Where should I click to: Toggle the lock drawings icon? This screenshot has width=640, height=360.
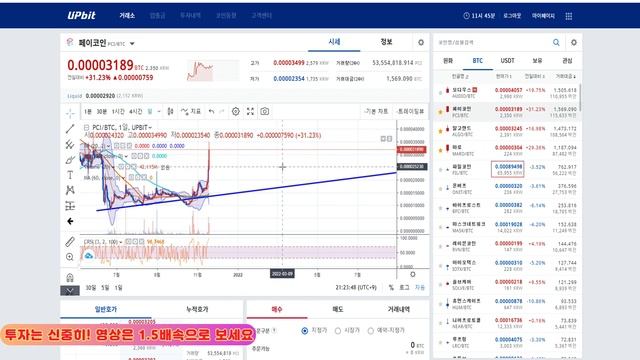click(70, 278)
